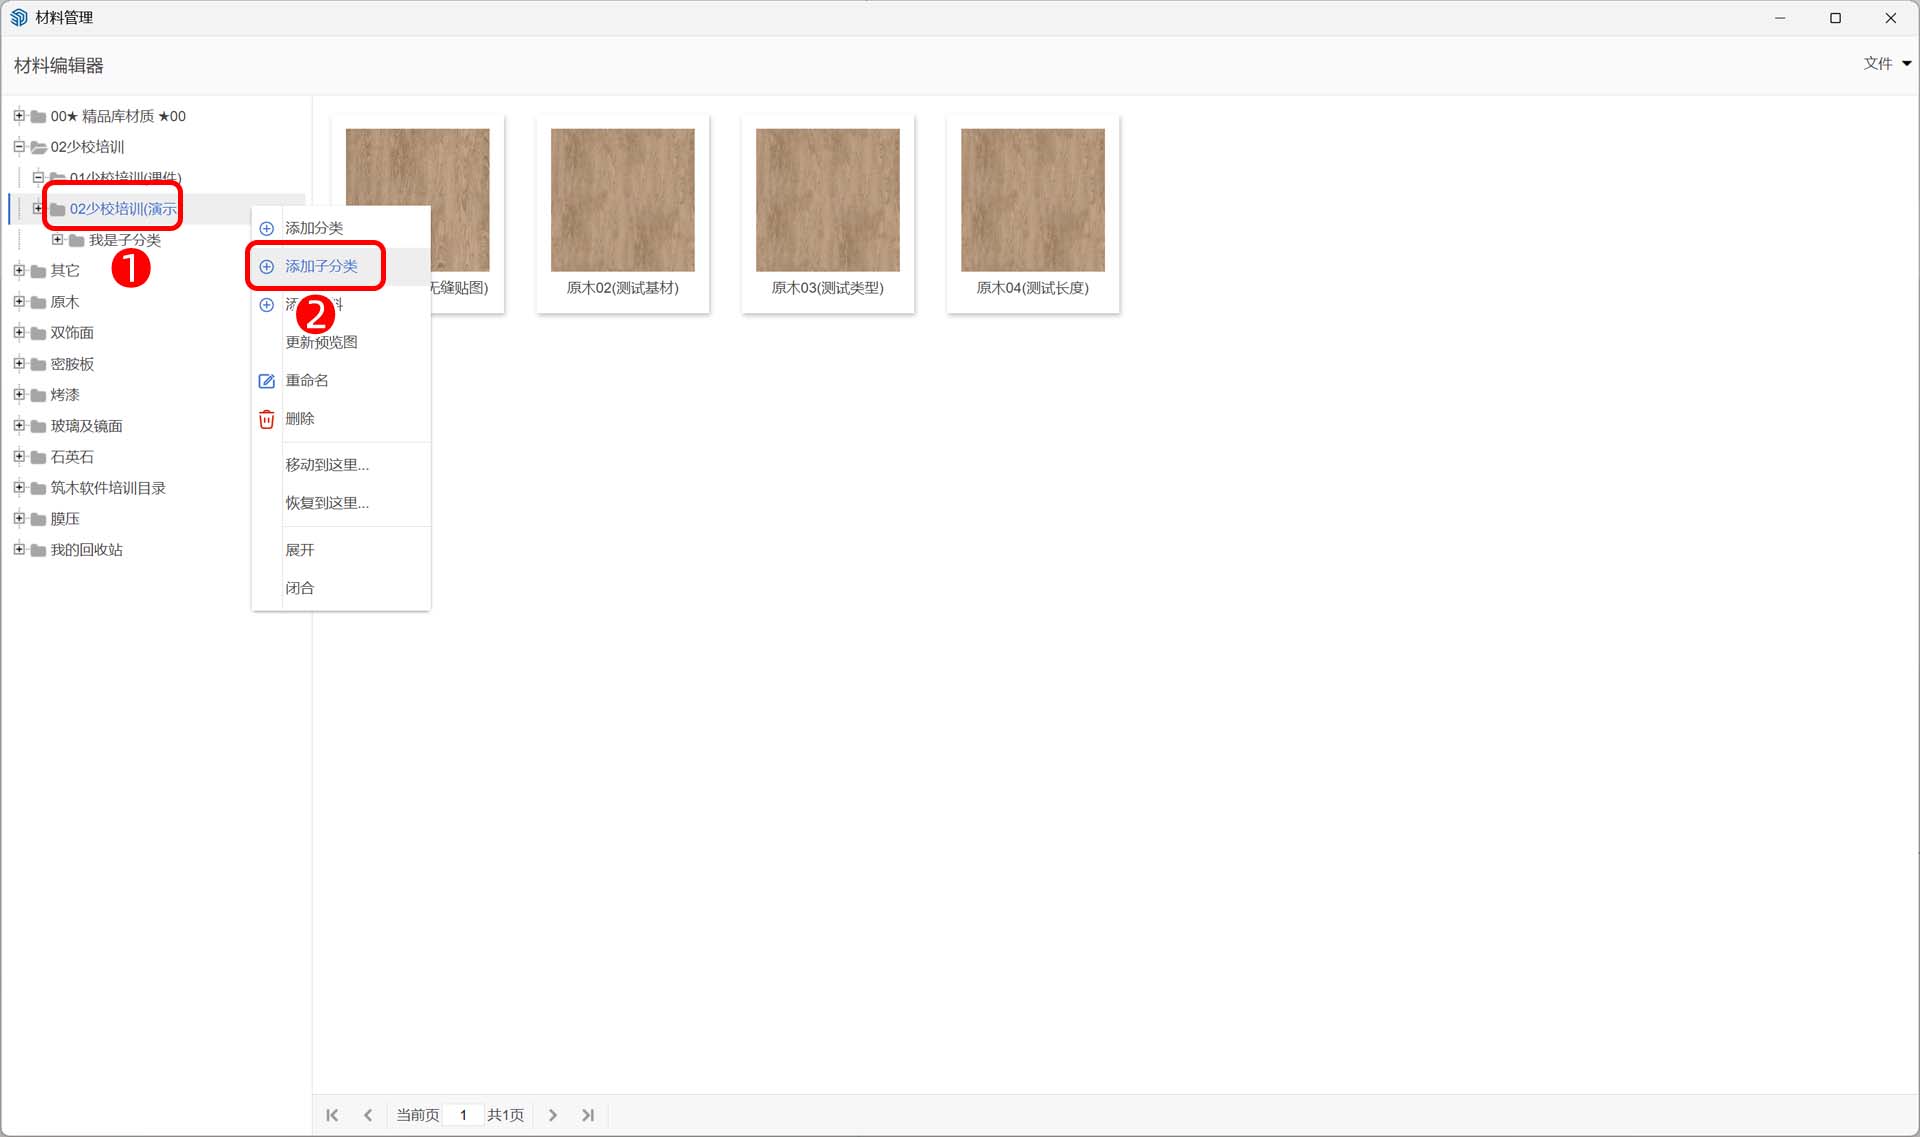1920x1137 pixels.
Task: Go to the previous page arrow
Action: point(368,1115)
